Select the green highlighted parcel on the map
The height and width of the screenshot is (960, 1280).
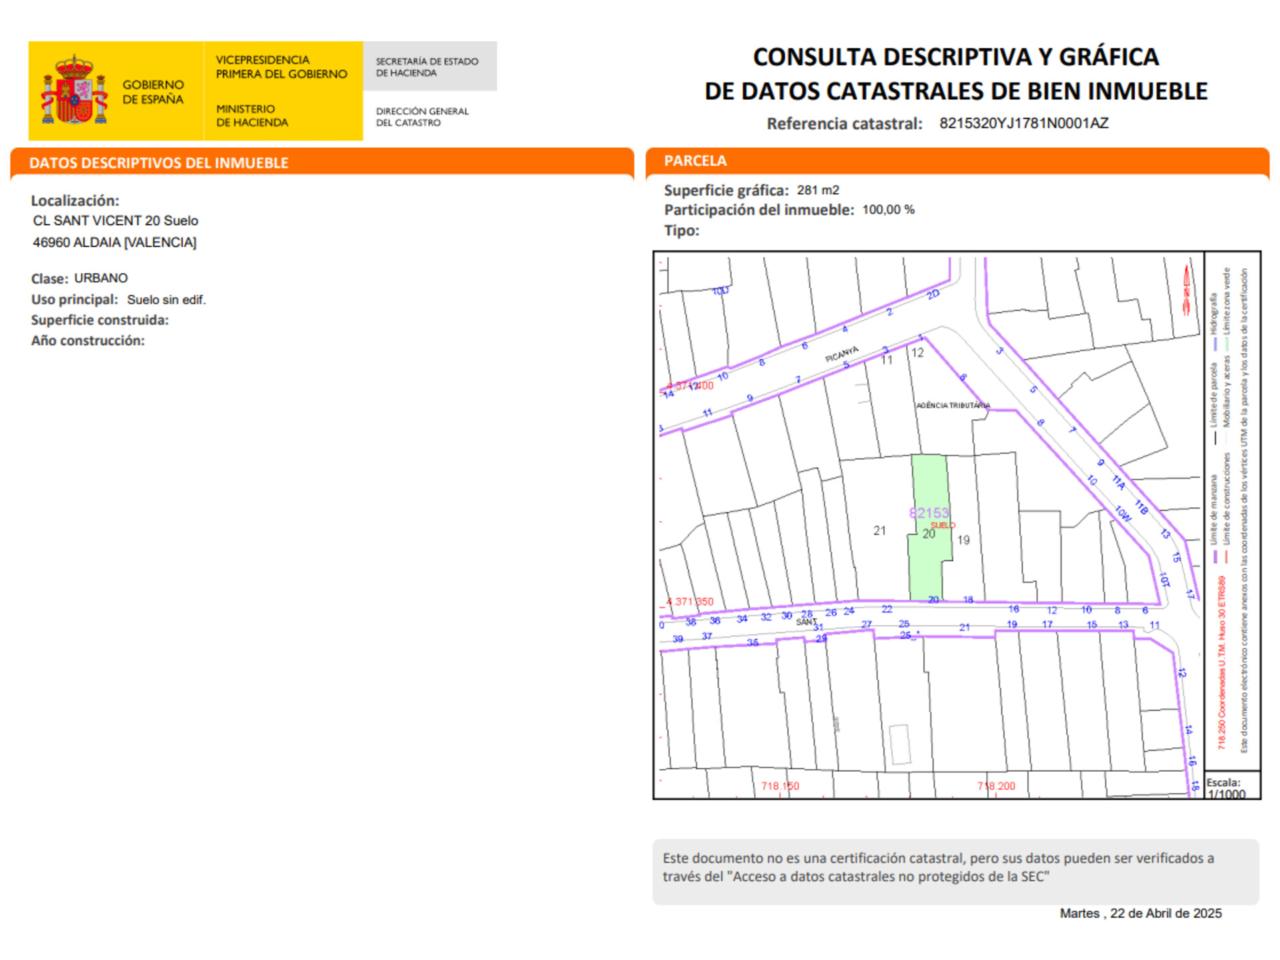928,527
